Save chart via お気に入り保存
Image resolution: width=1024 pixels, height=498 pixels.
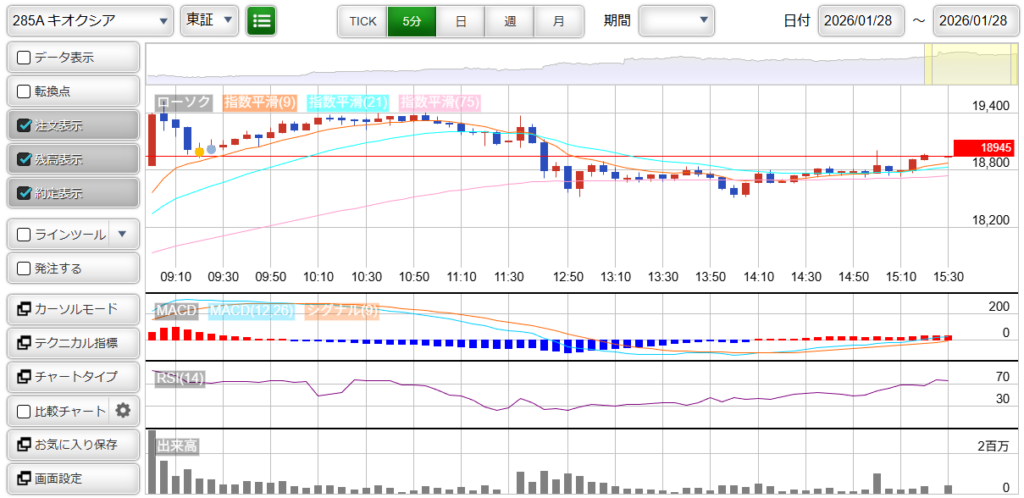[x=72, y=444]
